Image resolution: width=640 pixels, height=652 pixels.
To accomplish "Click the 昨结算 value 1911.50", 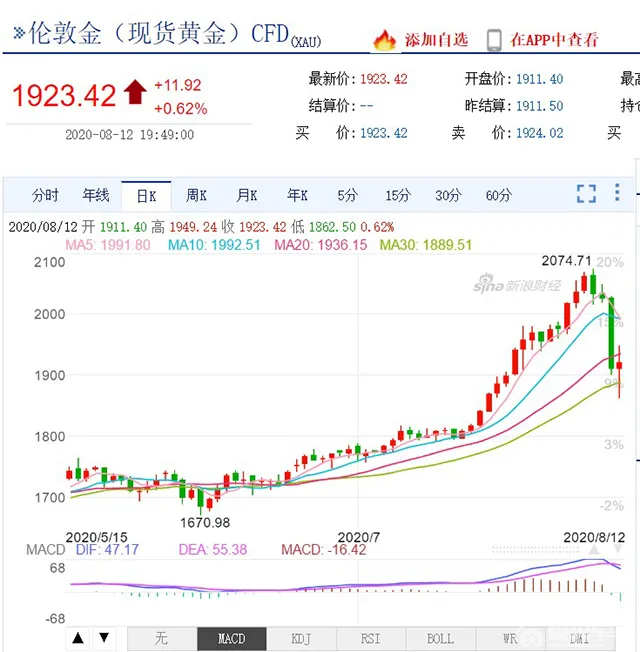I will [539, 106].
